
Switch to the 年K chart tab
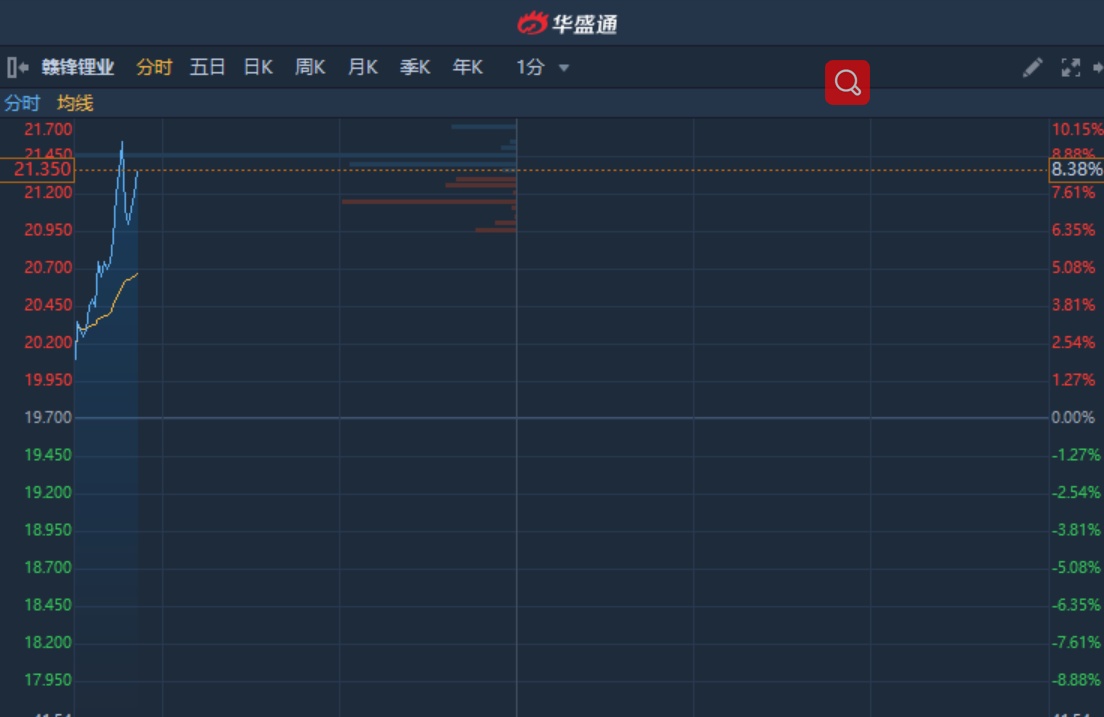[x=468, y=68]
